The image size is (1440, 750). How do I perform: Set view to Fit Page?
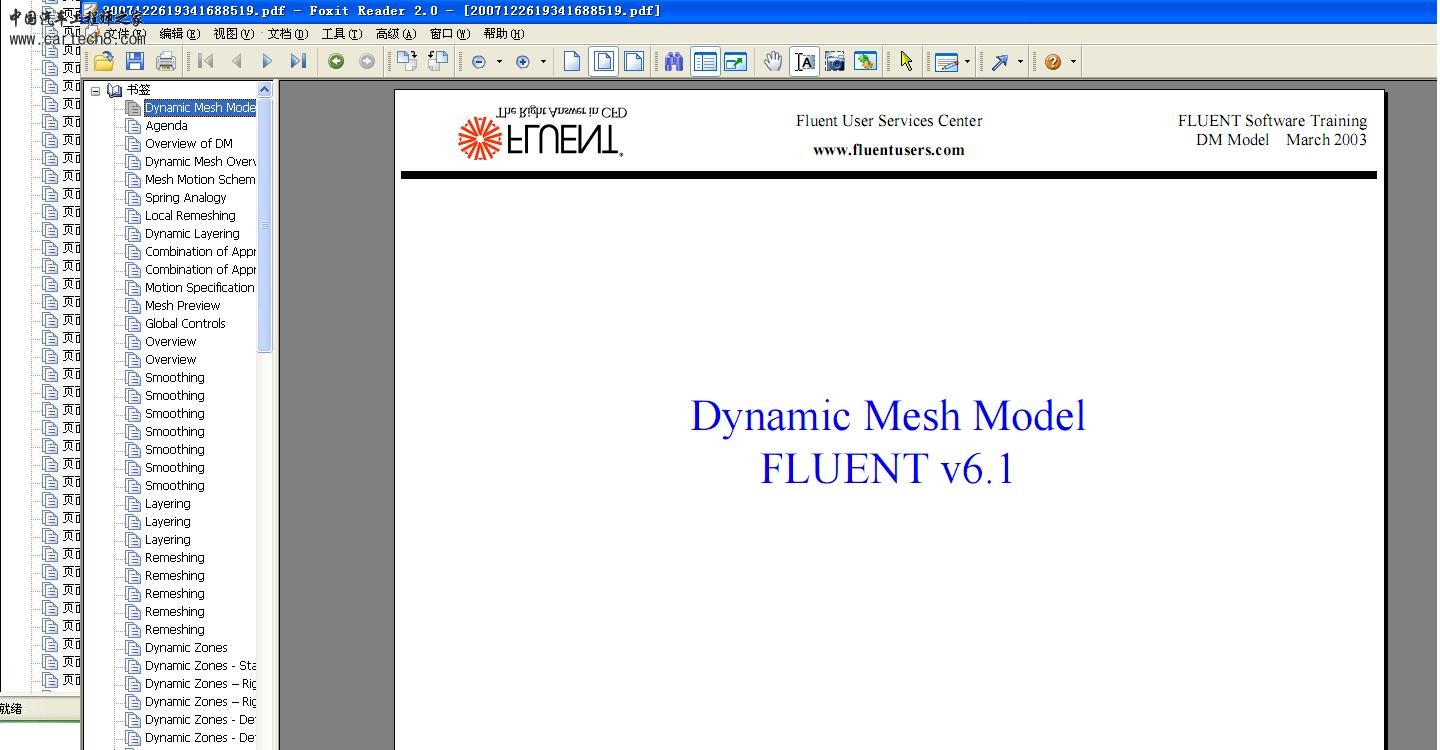pyautogui.click(x=603, y=62)
